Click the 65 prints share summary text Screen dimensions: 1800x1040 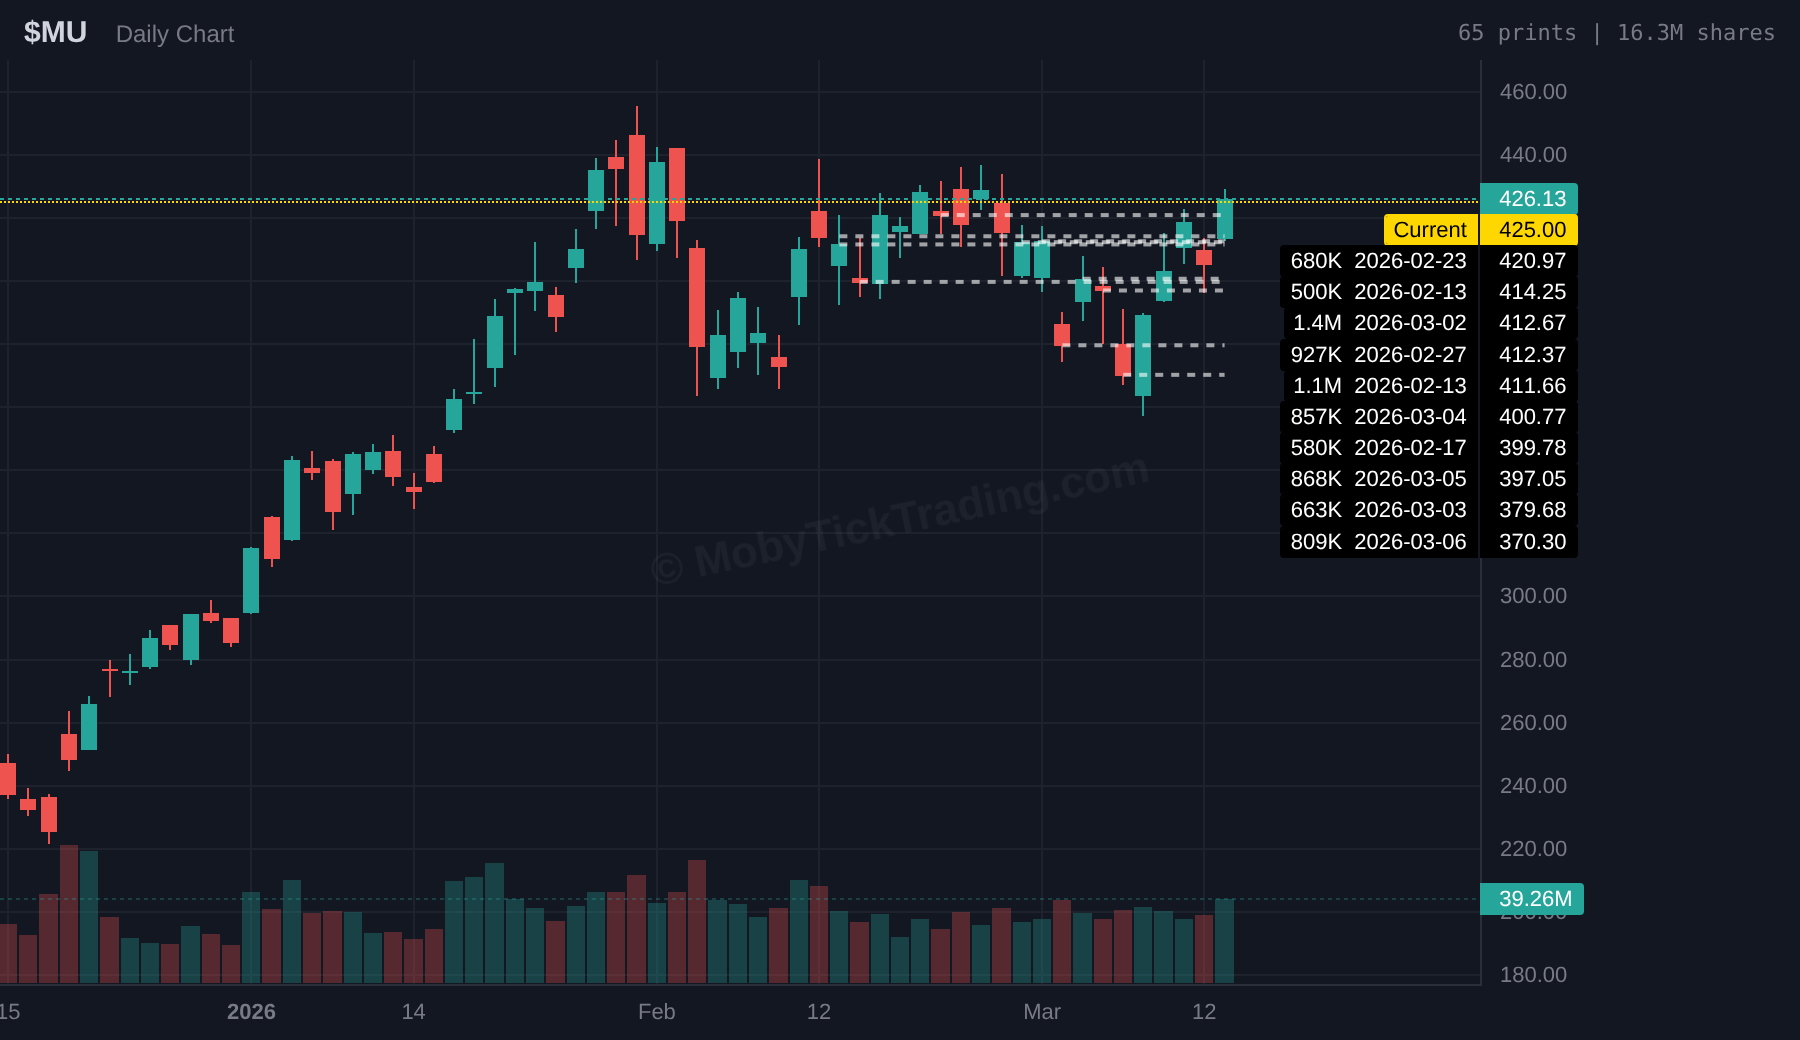1615,33
